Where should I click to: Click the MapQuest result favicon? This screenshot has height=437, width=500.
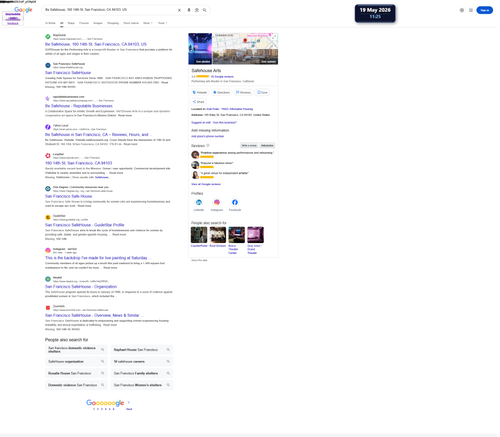[48, 37]
